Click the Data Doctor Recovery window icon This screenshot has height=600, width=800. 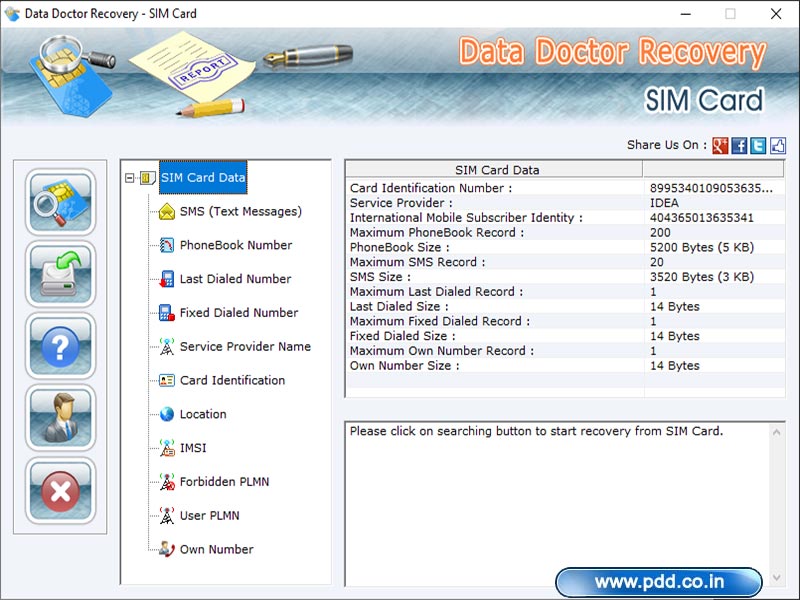pos(14,14)
